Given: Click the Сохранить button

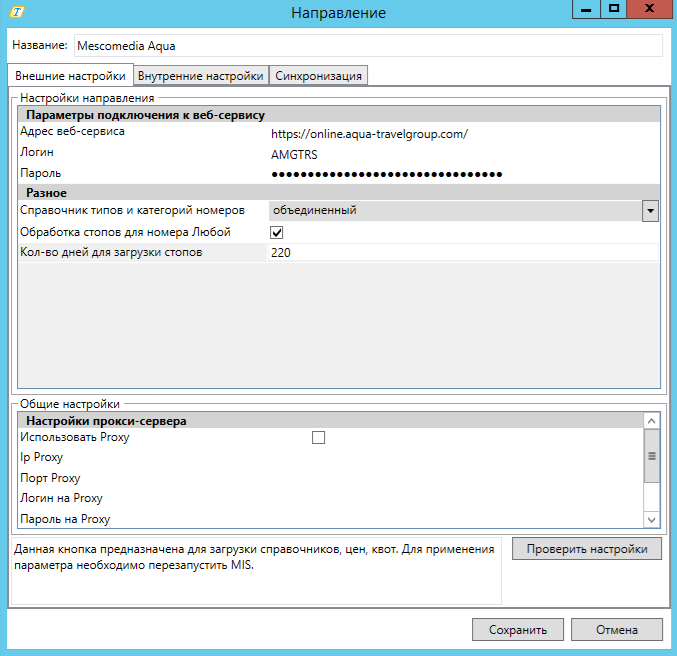Looking at the screenshot, I should pos(518,630).
